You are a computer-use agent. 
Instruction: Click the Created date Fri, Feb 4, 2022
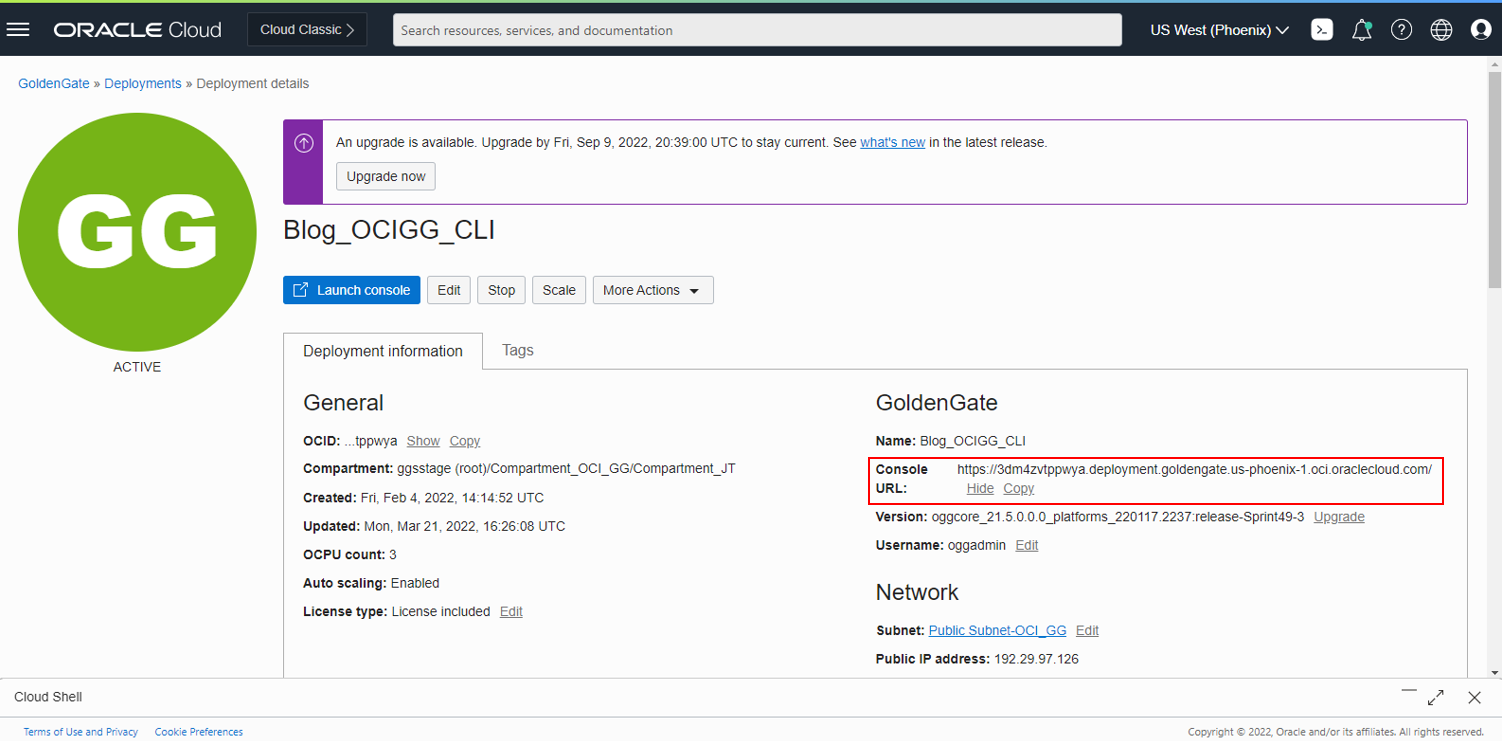[x=452, y=498]
